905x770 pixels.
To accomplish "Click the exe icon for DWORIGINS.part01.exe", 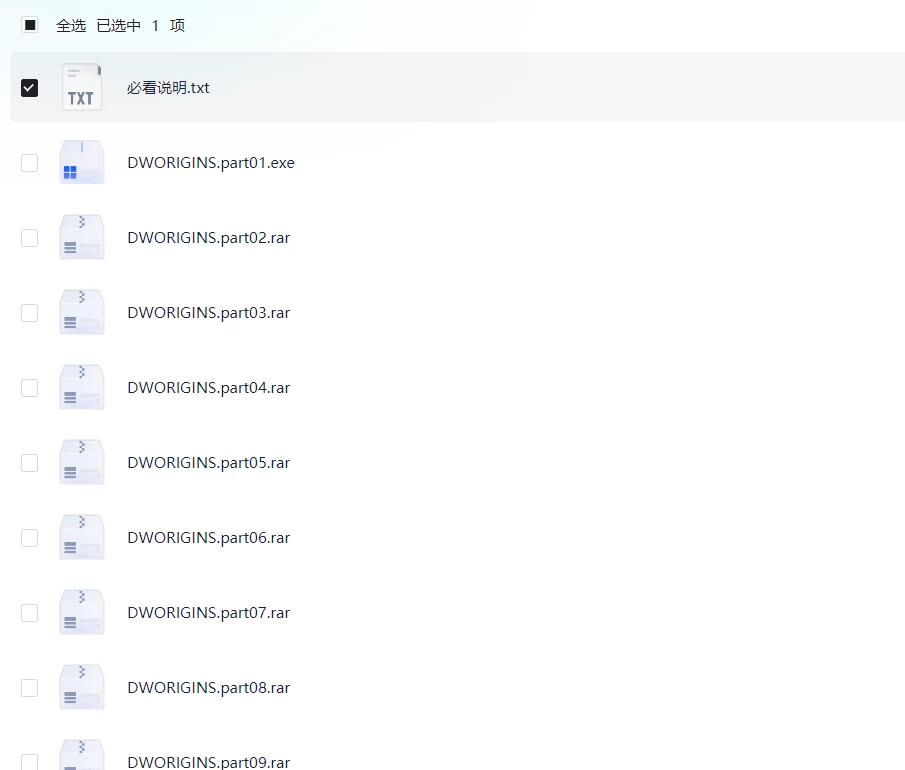I will pos(81,163).
